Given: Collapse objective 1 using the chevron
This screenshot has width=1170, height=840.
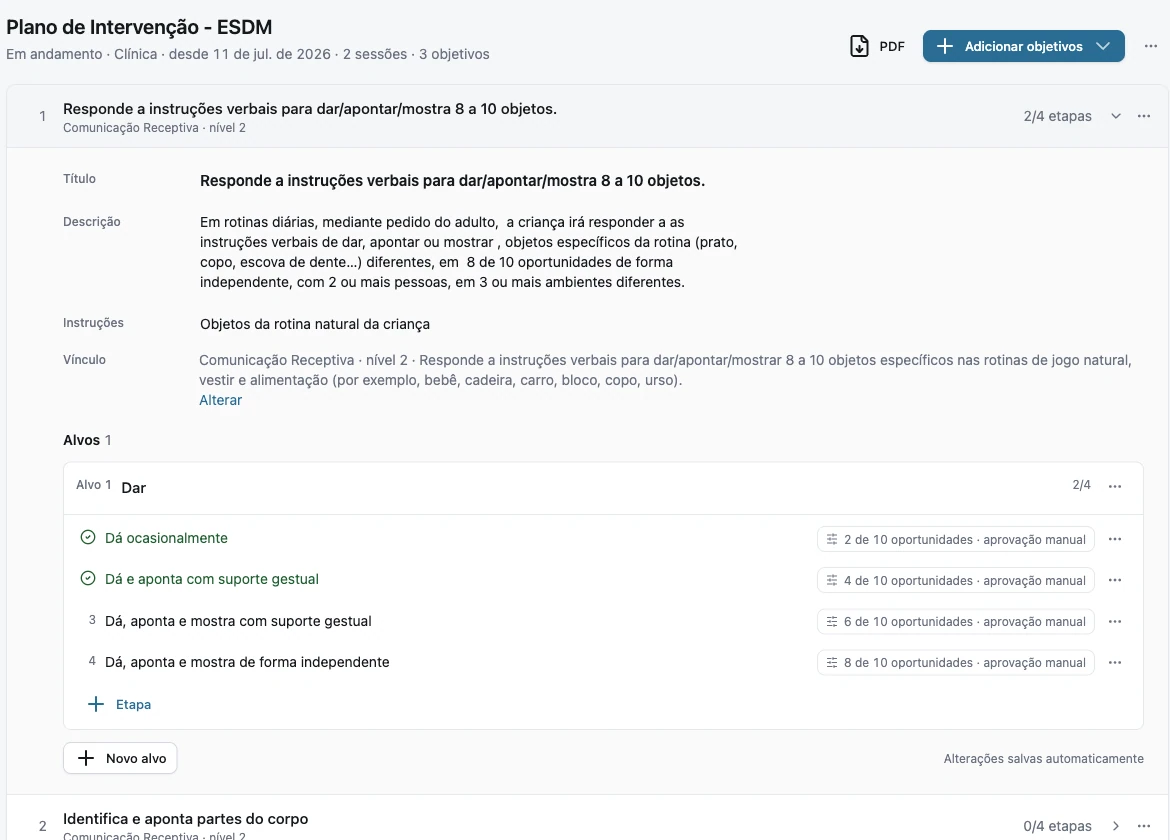Looking at the screenshot, I should pyautogui.click(x=1116, y=116).
